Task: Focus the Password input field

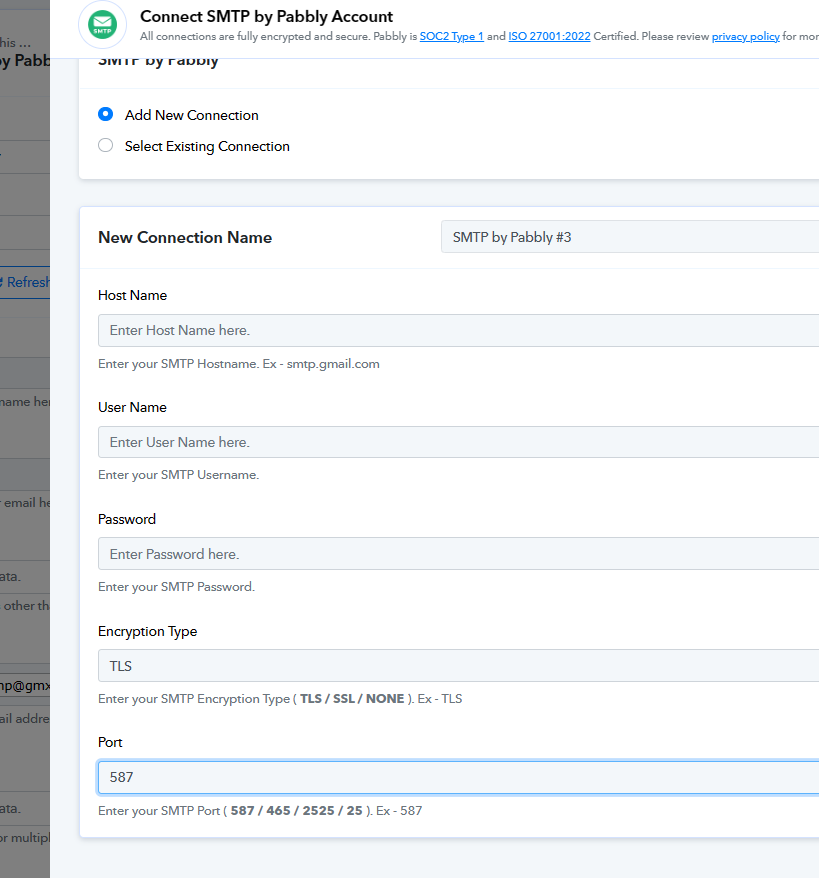Action: click(x=458, y=554)
